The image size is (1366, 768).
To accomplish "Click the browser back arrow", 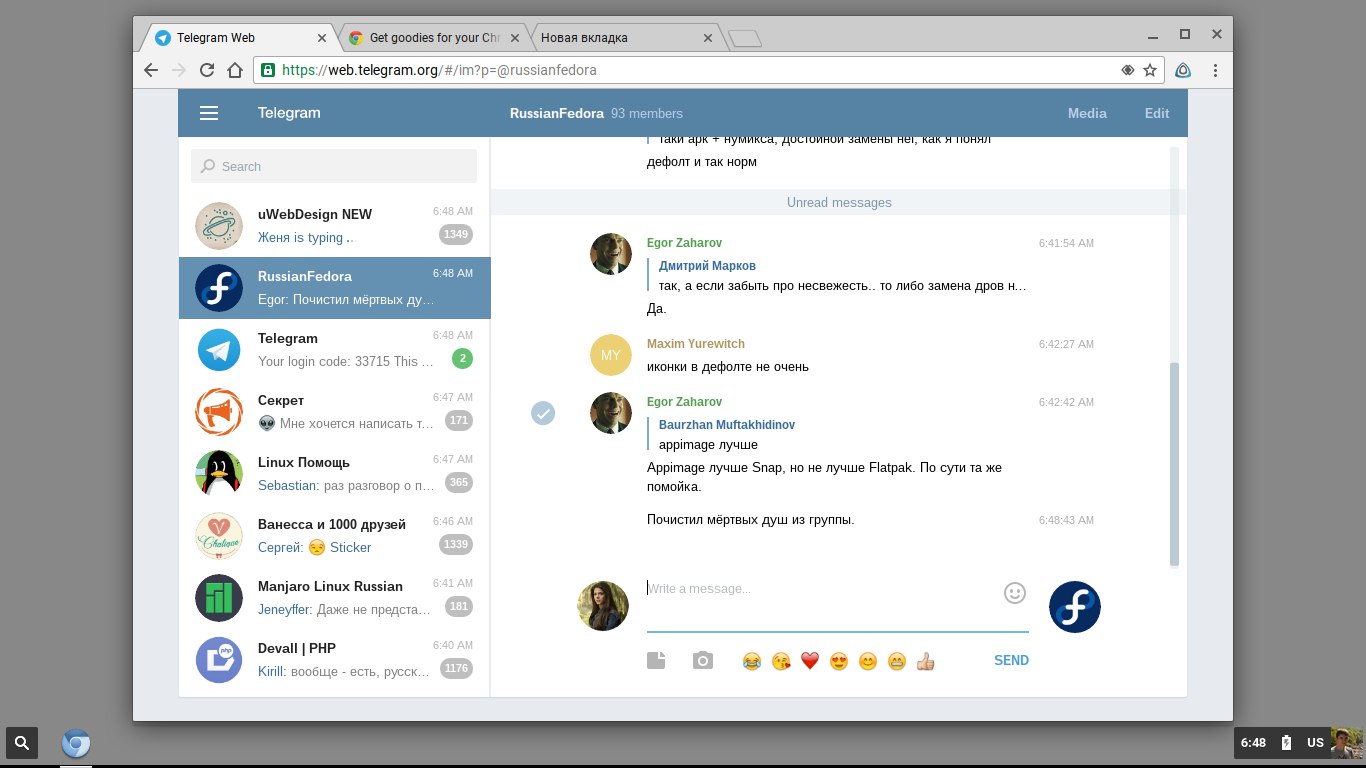I will point(151,70).
